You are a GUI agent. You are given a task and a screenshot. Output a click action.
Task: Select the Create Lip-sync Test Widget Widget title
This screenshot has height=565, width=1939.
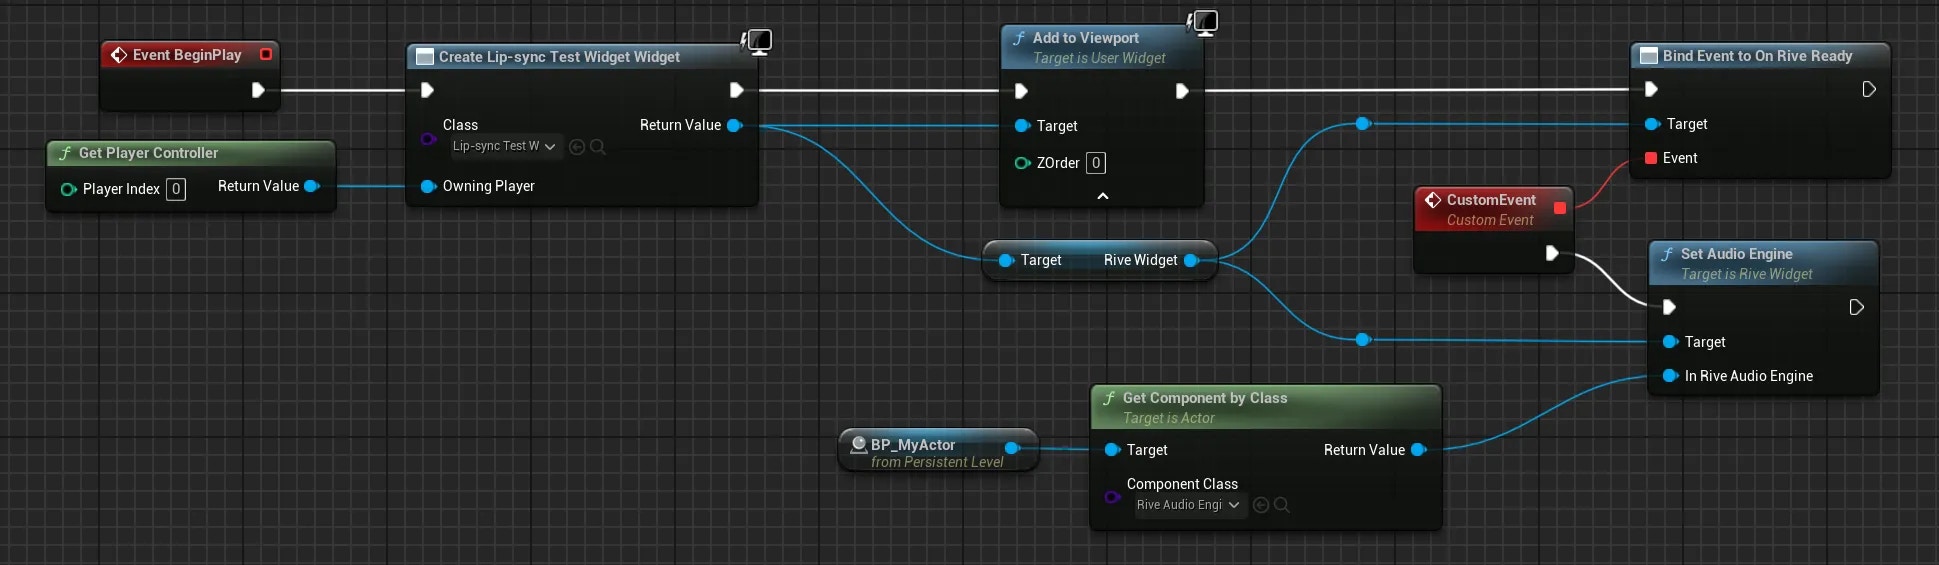click(x=559, y=57)
